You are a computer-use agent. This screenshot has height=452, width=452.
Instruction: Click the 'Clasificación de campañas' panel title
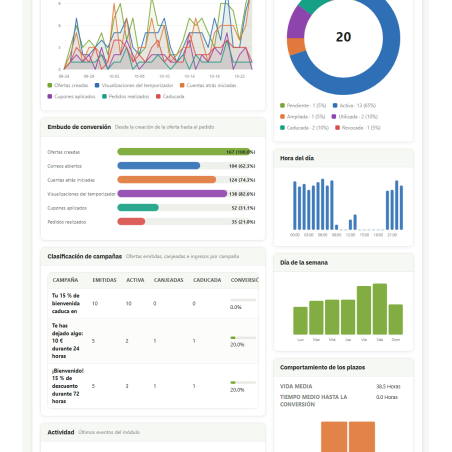click(x=85, y=256)
